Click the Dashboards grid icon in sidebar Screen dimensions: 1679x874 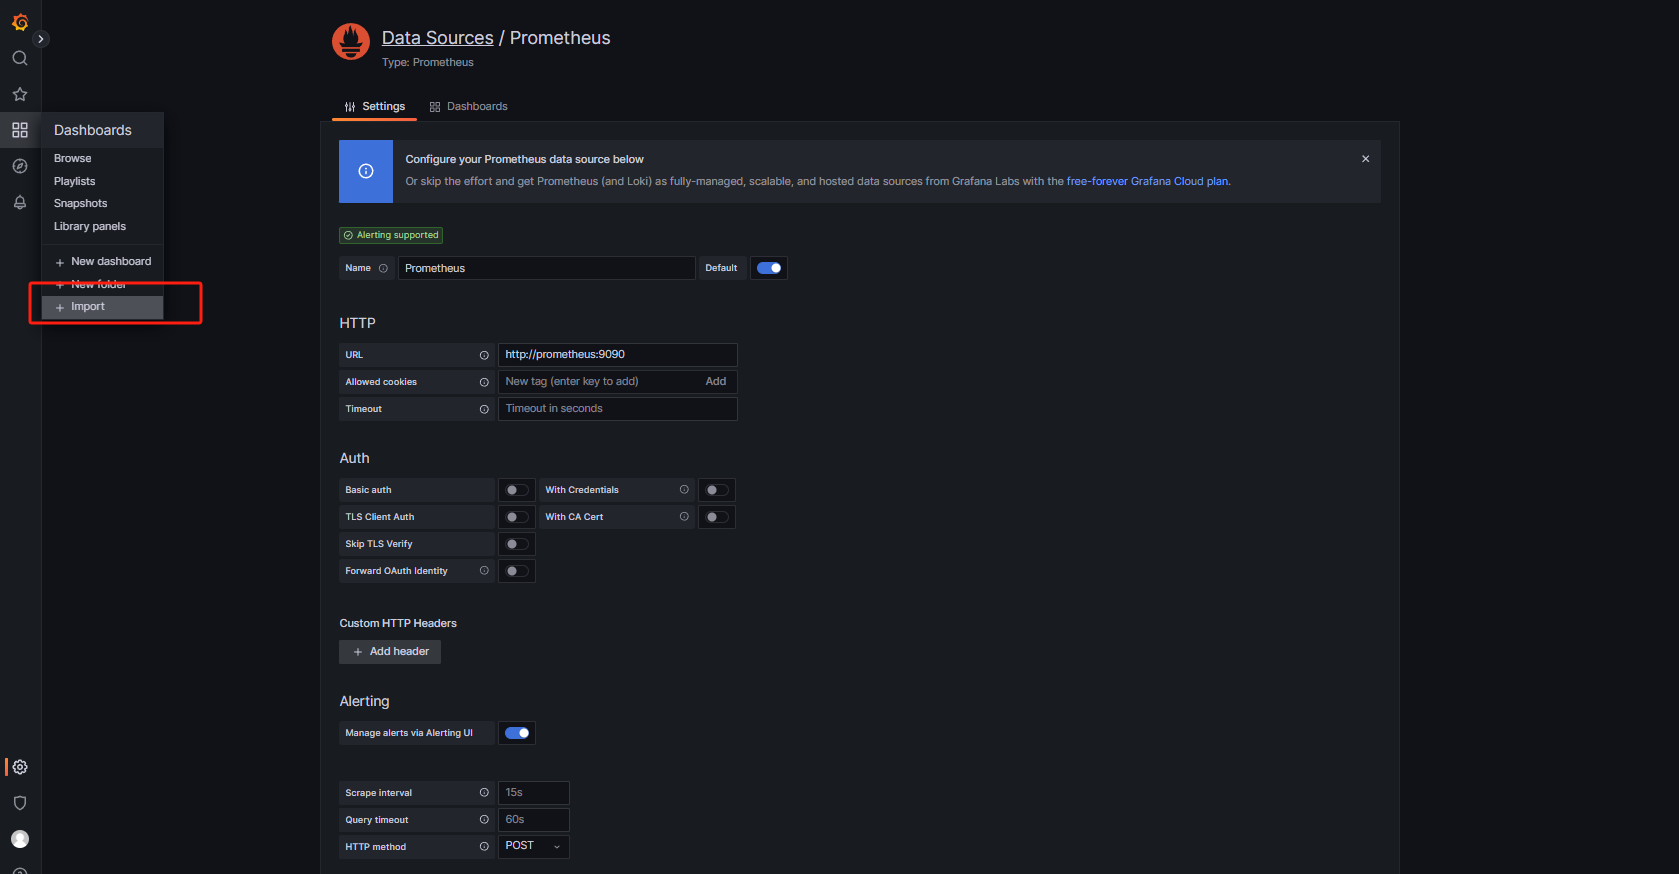pyautogui.click(x=20, y=130)
